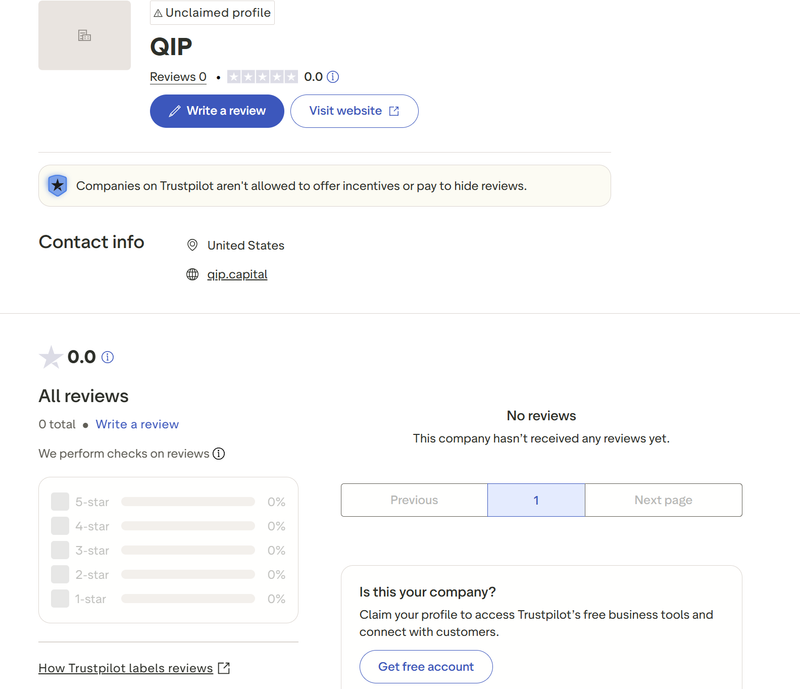Click the Visit website button
Screen dimensions: 800x689
coord(354,111)
